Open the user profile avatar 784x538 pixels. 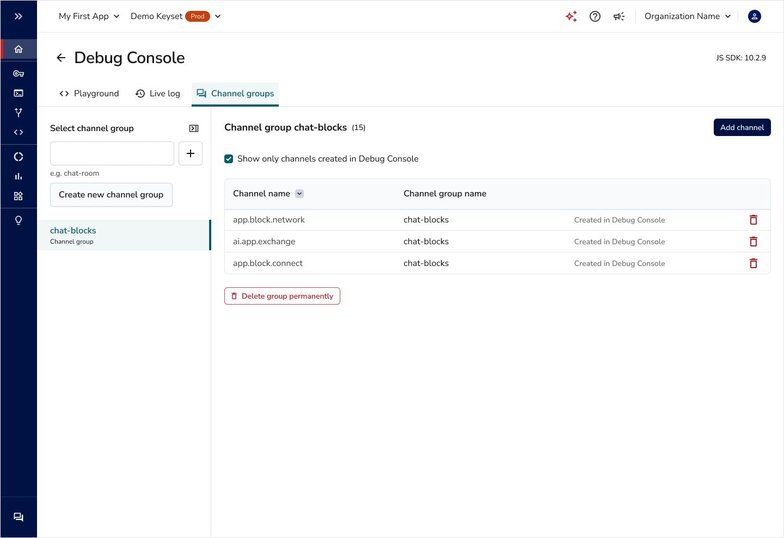coord(754,16)
